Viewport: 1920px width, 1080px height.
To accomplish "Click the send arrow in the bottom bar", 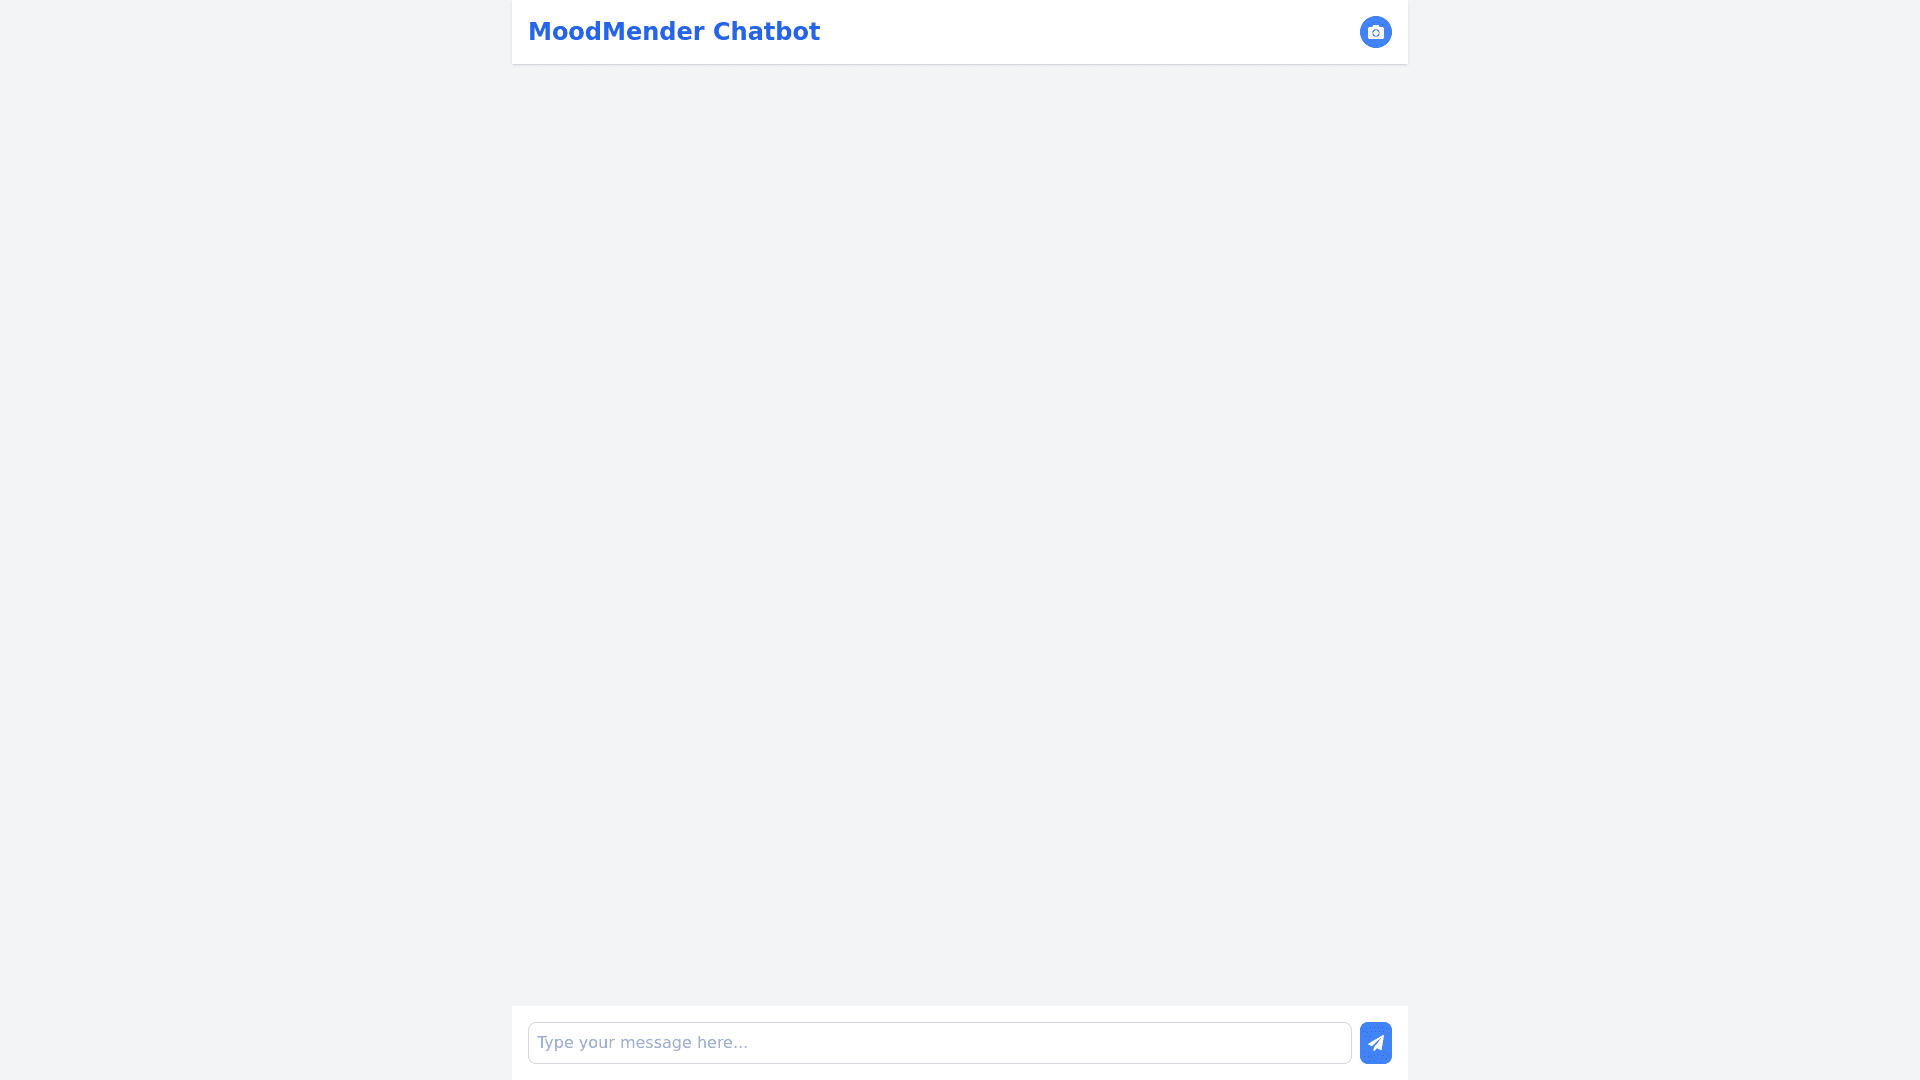I will tap(1375, 1043).
